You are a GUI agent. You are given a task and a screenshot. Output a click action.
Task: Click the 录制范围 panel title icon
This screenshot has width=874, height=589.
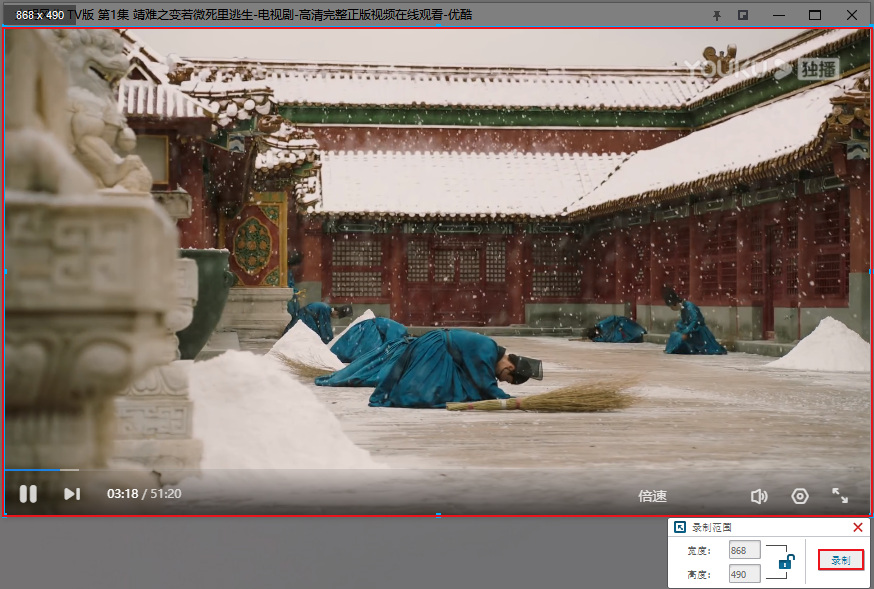pyautogui.click(x=680, y=527)
